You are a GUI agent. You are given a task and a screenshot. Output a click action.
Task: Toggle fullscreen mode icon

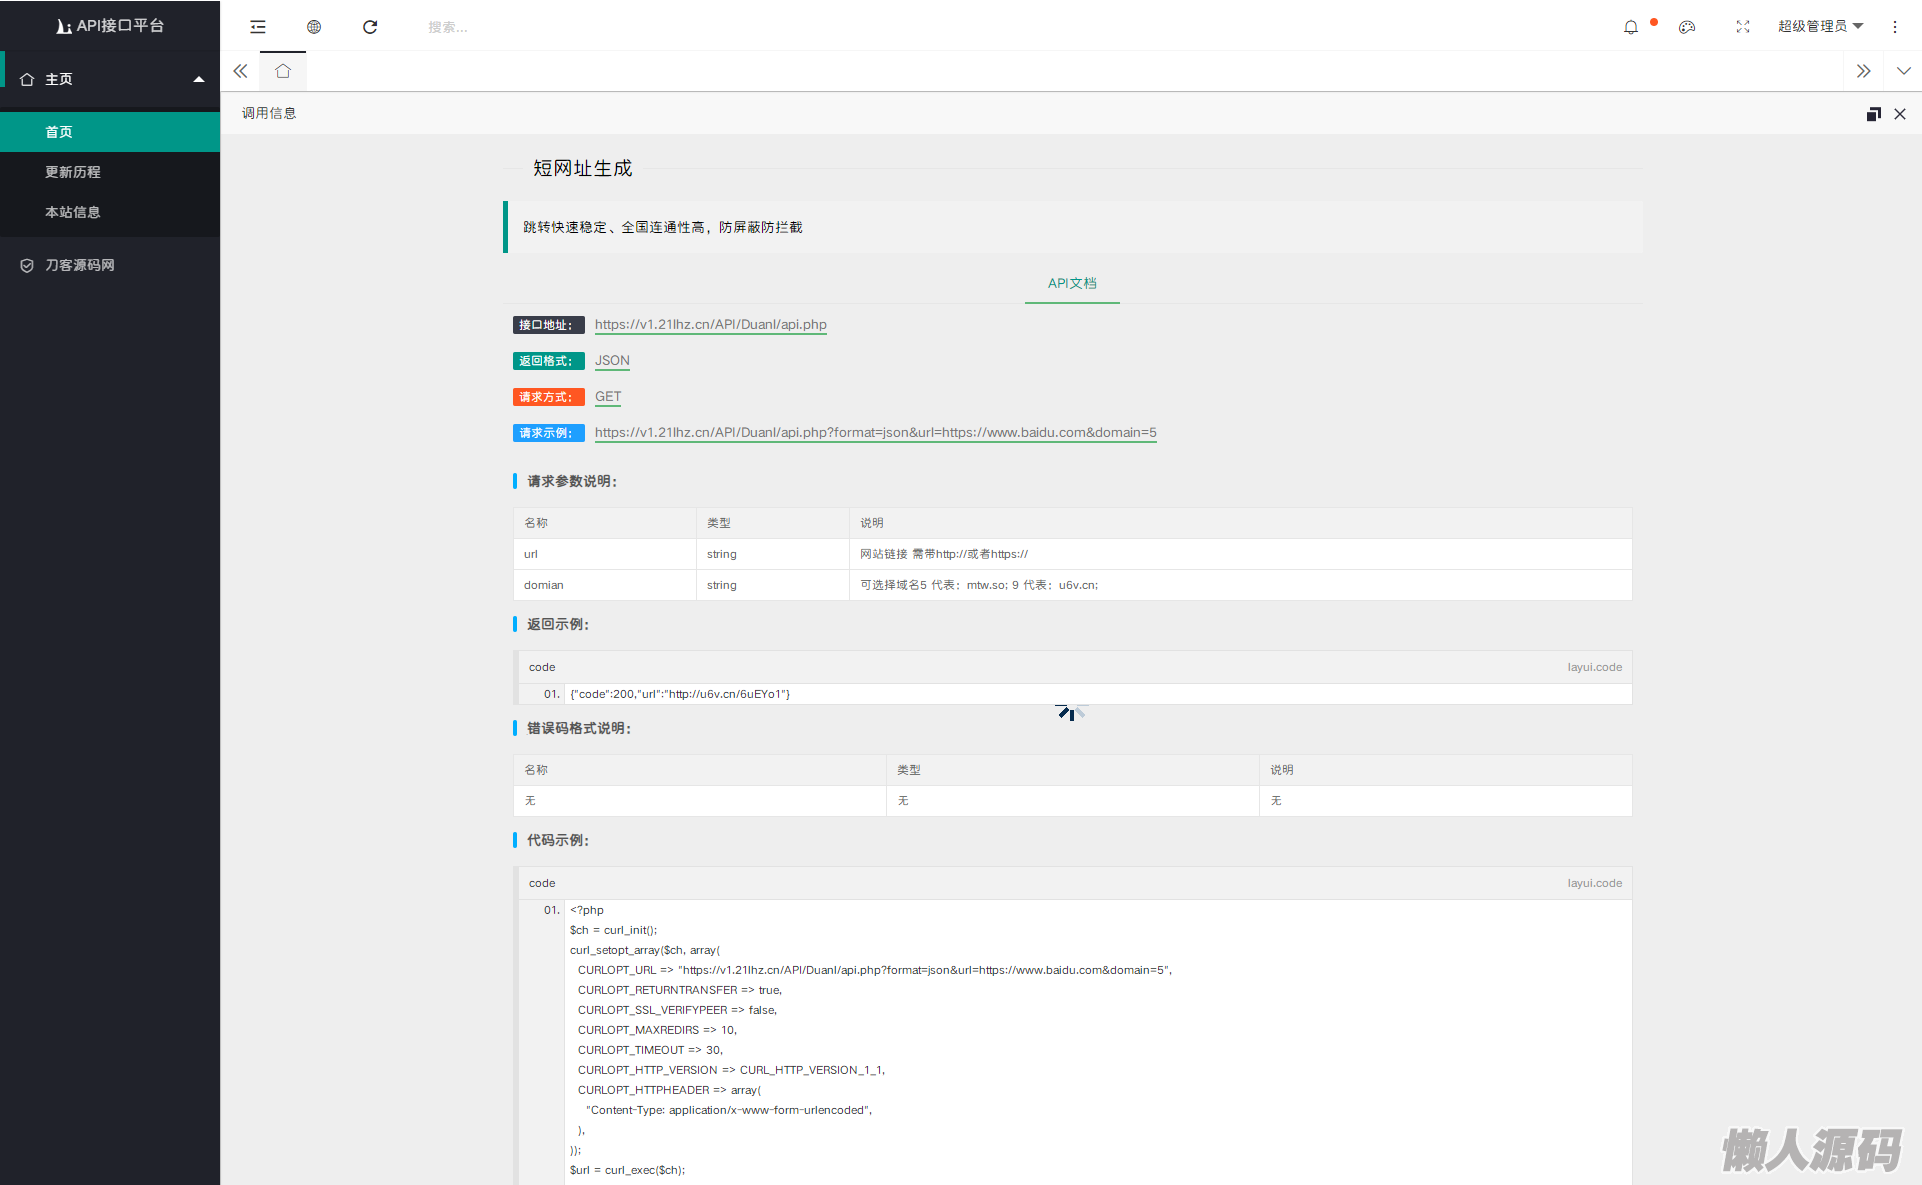pyautogui.click(x=1743, y=27)
